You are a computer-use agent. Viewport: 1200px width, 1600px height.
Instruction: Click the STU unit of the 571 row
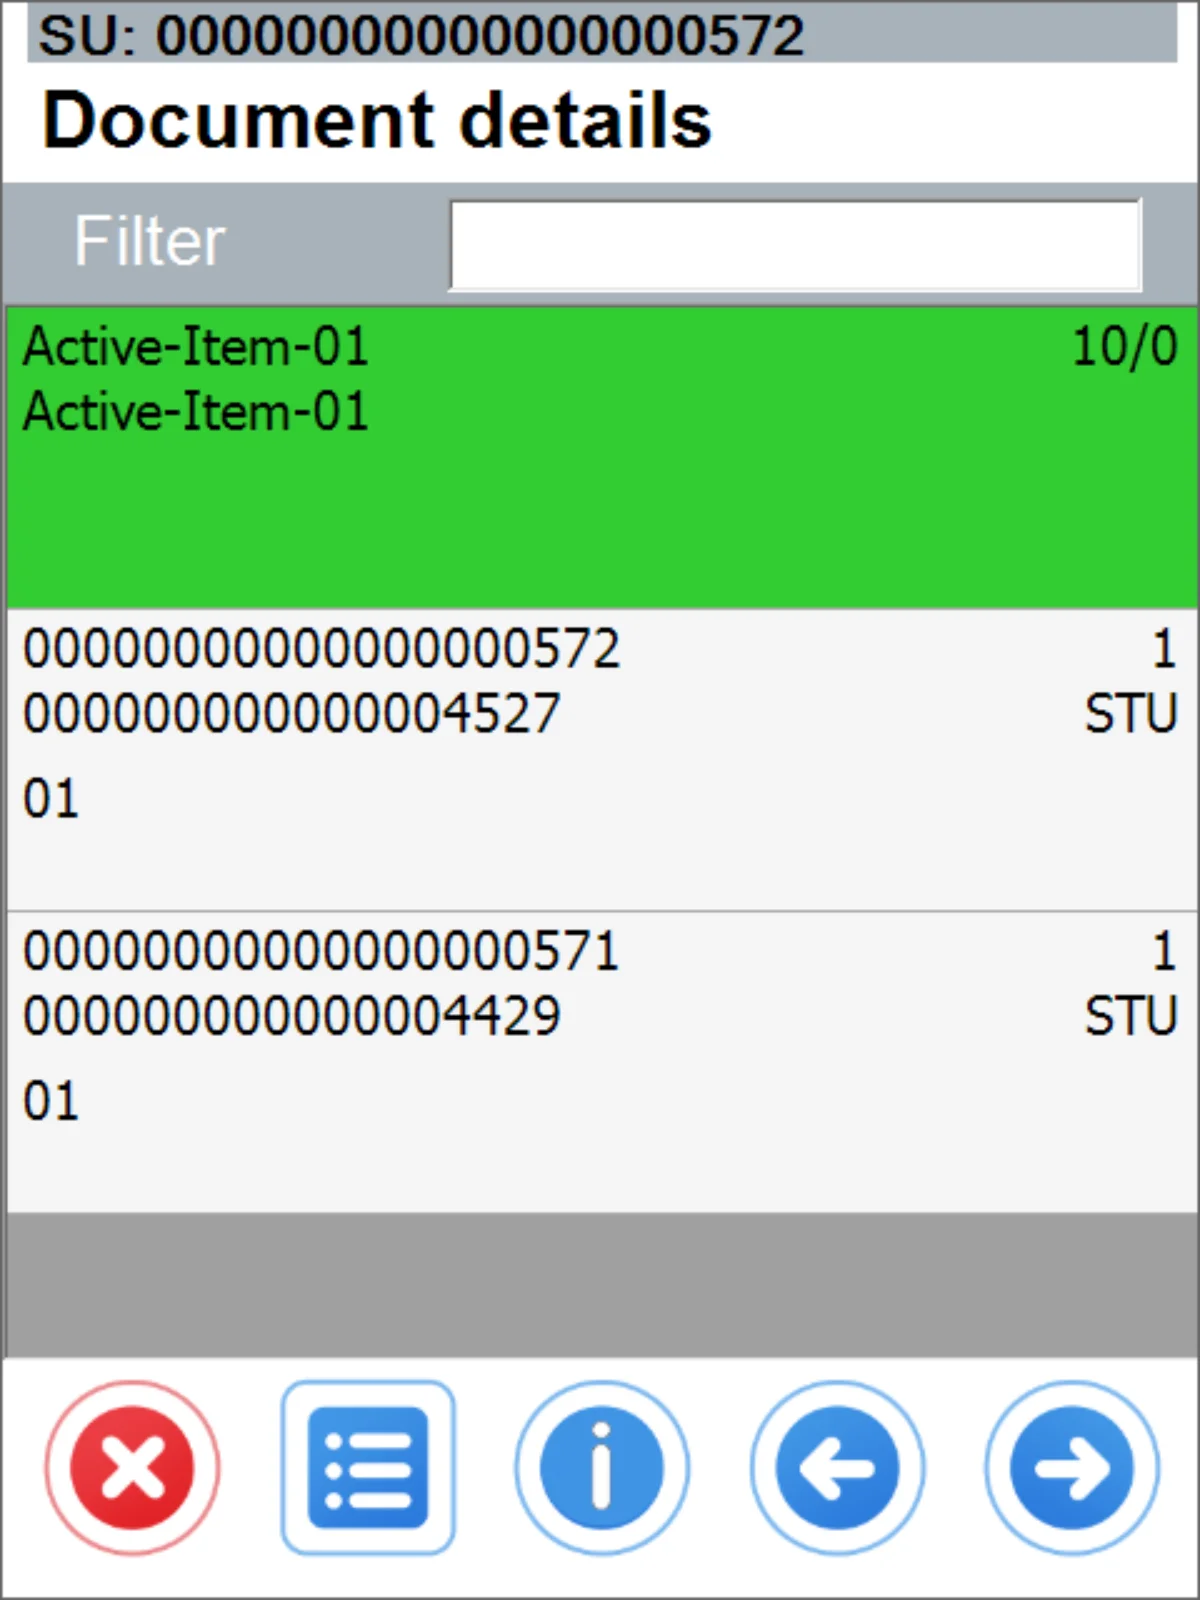1131,1016
